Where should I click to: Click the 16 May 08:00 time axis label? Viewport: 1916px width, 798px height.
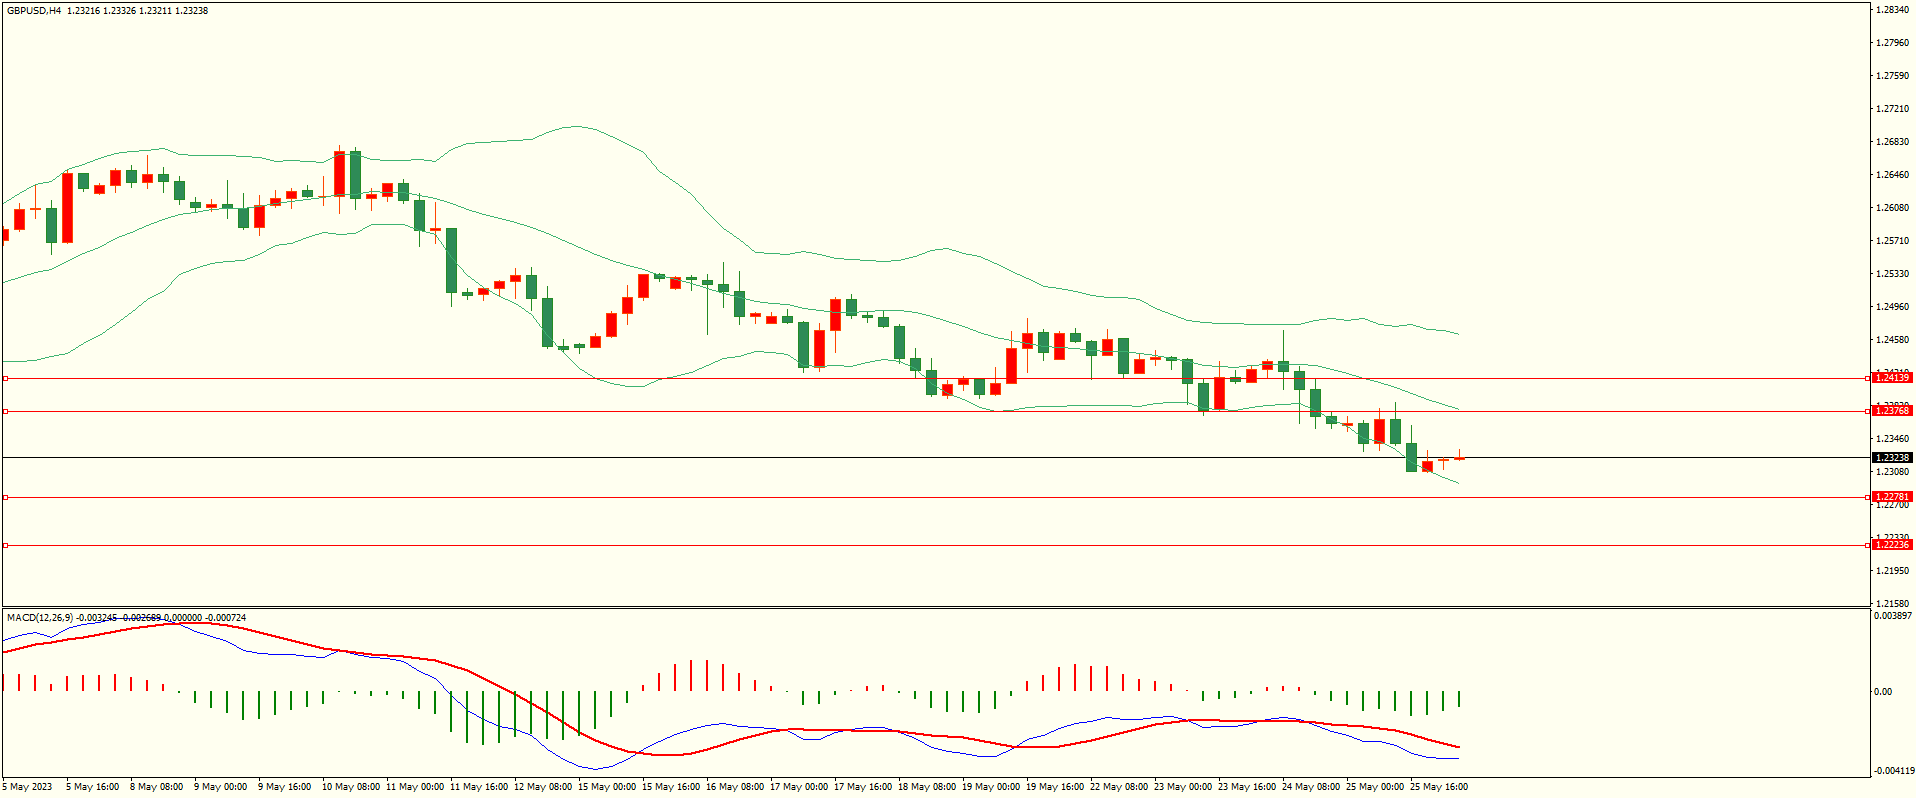(734, 787)
